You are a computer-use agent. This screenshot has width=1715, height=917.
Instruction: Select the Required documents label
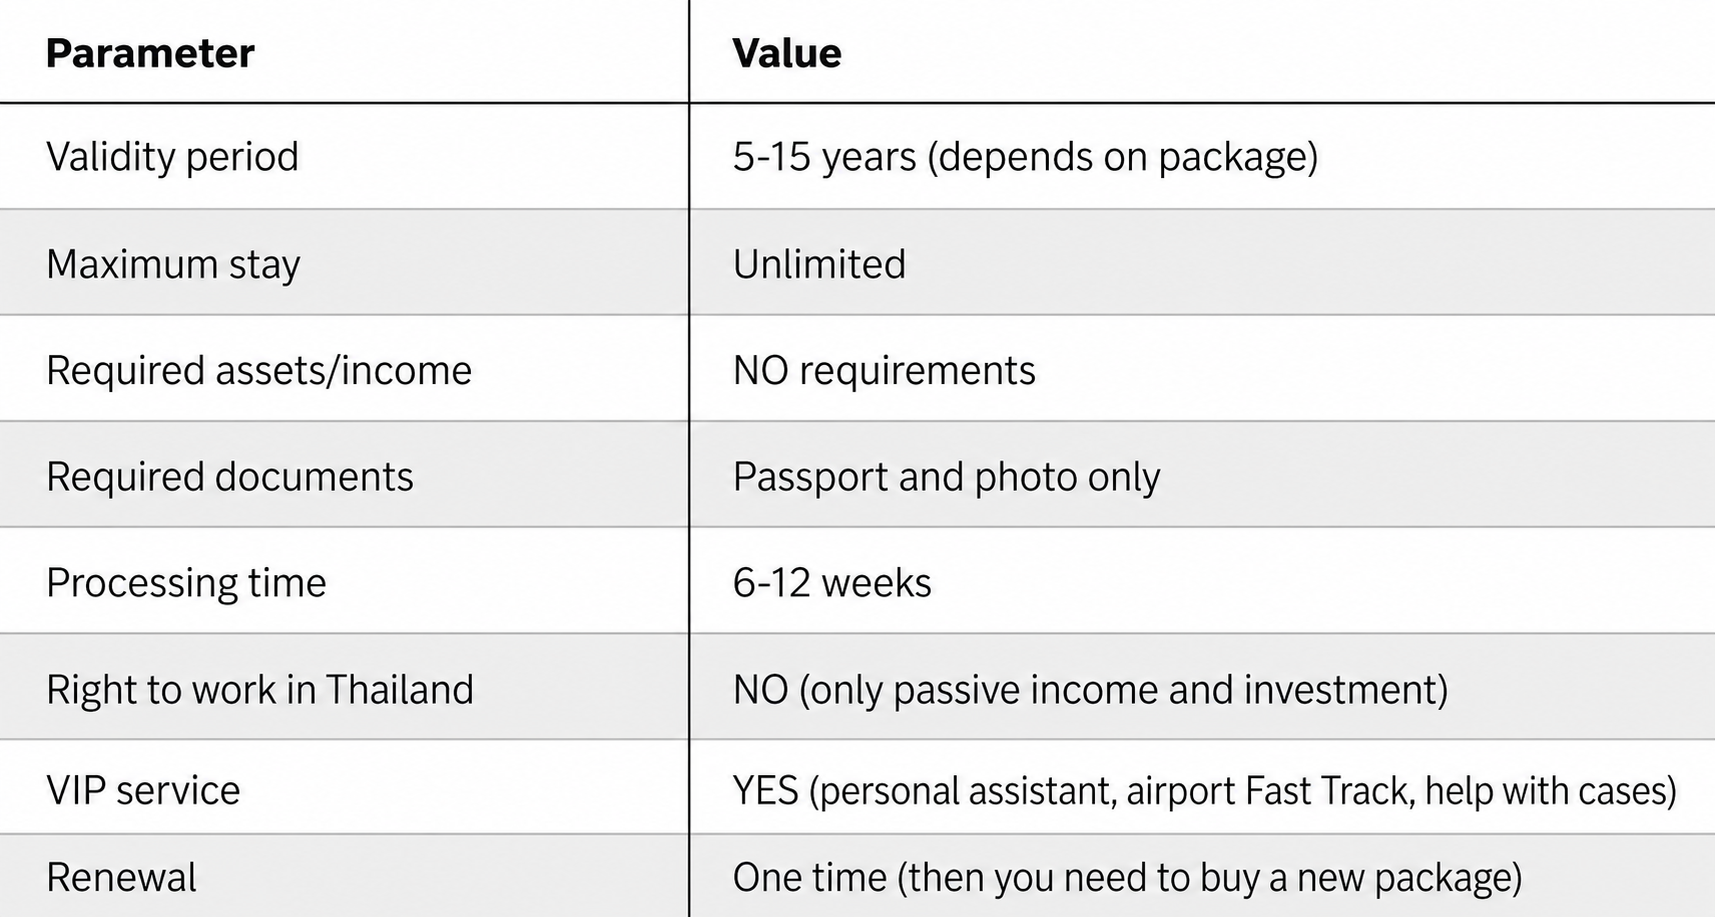coord(229,477)
